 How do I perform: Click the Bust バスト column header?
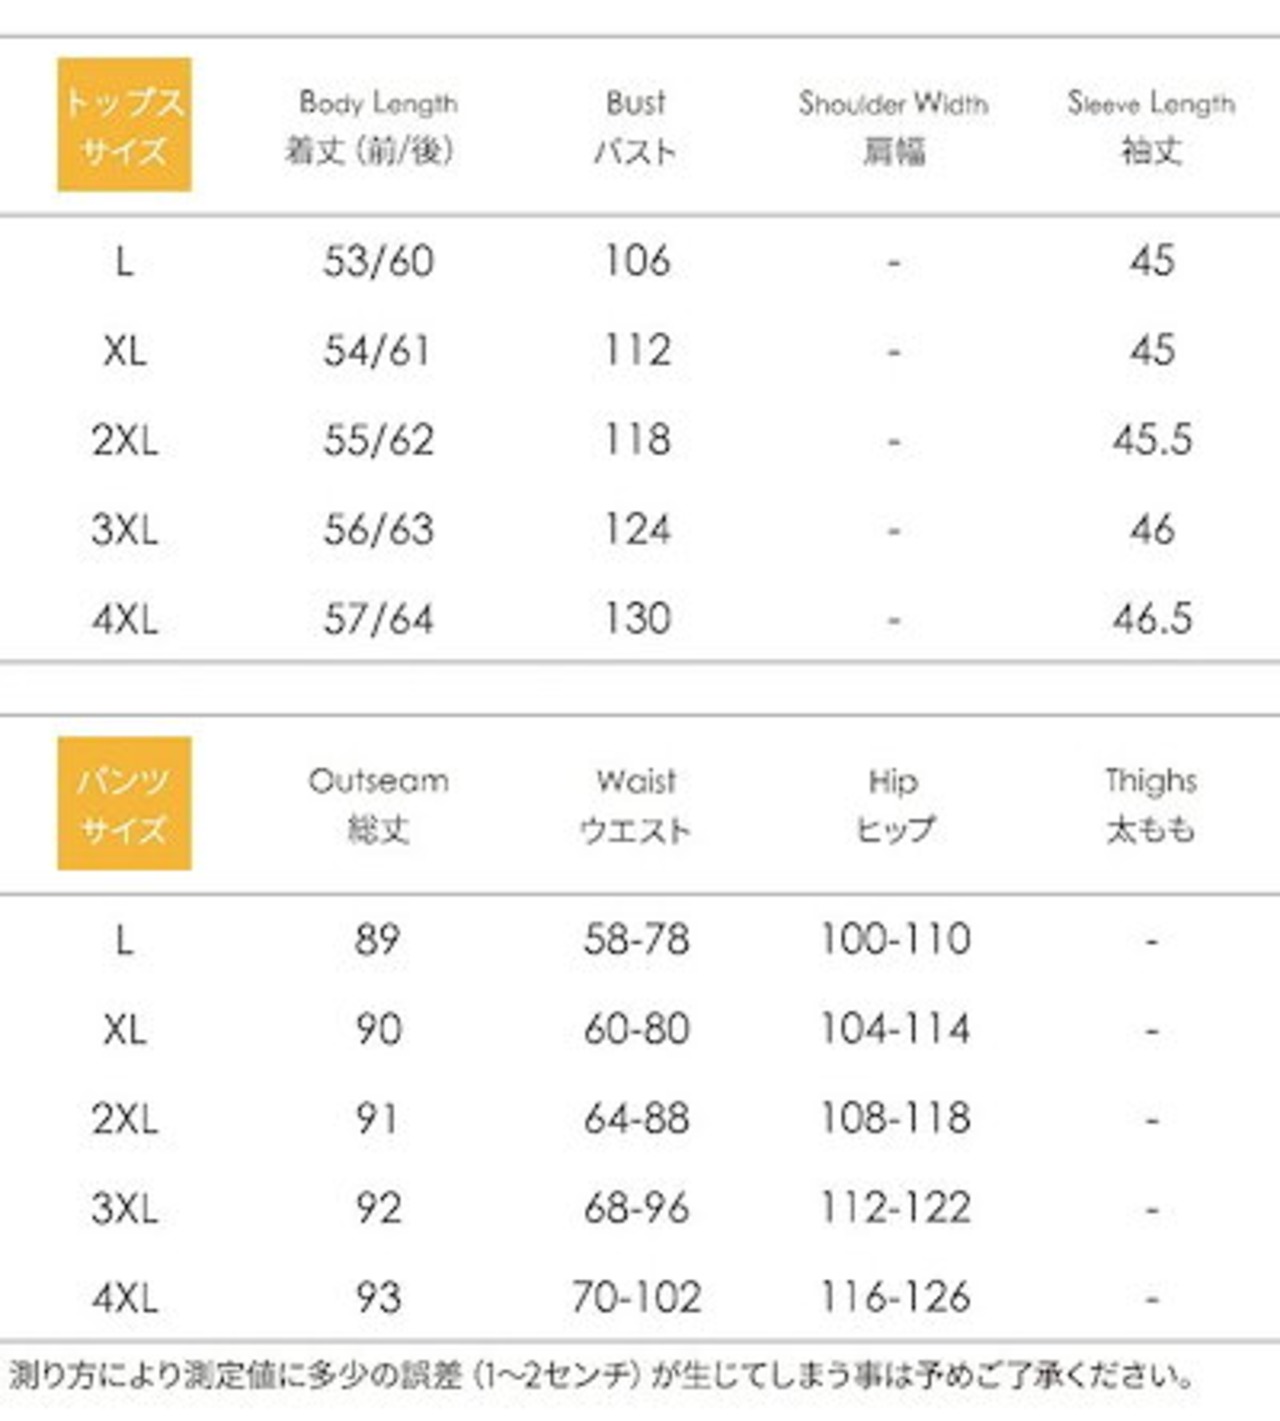coord(636,126)
